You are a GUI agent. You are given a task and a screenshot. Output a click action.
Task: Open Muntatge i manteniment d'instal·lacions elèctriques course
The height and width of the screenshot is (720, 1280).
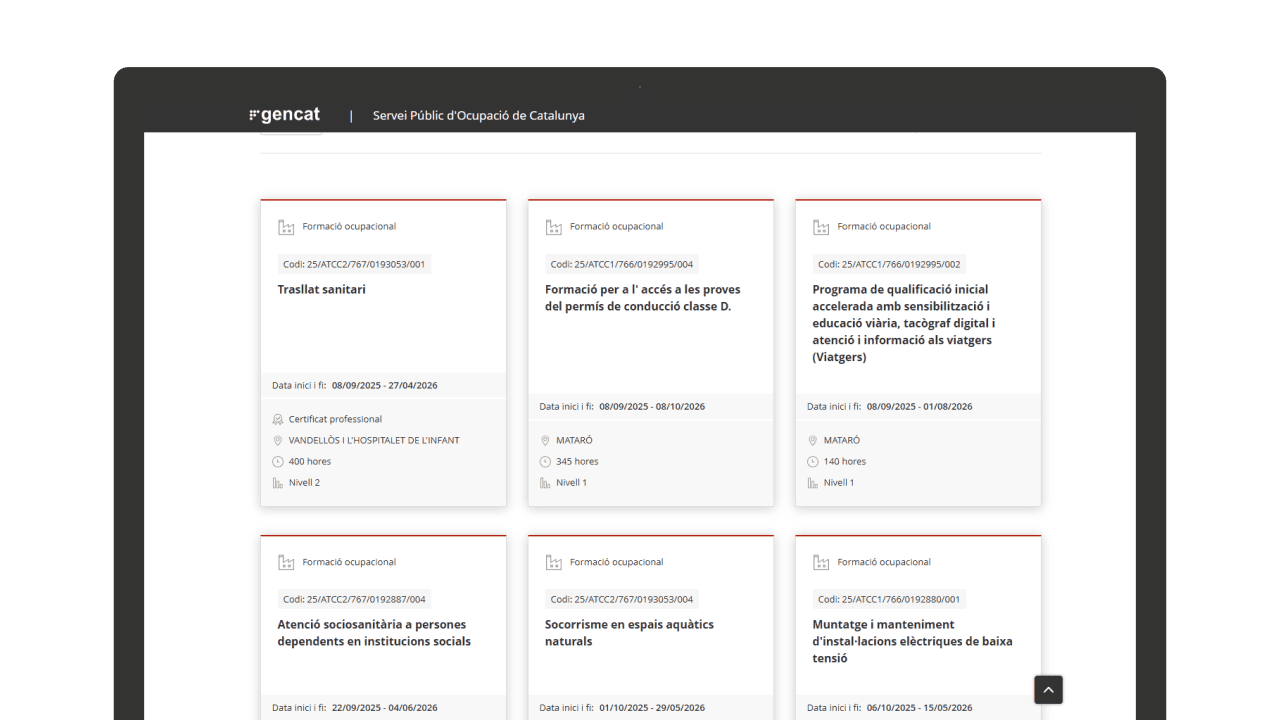coord(911,641)
